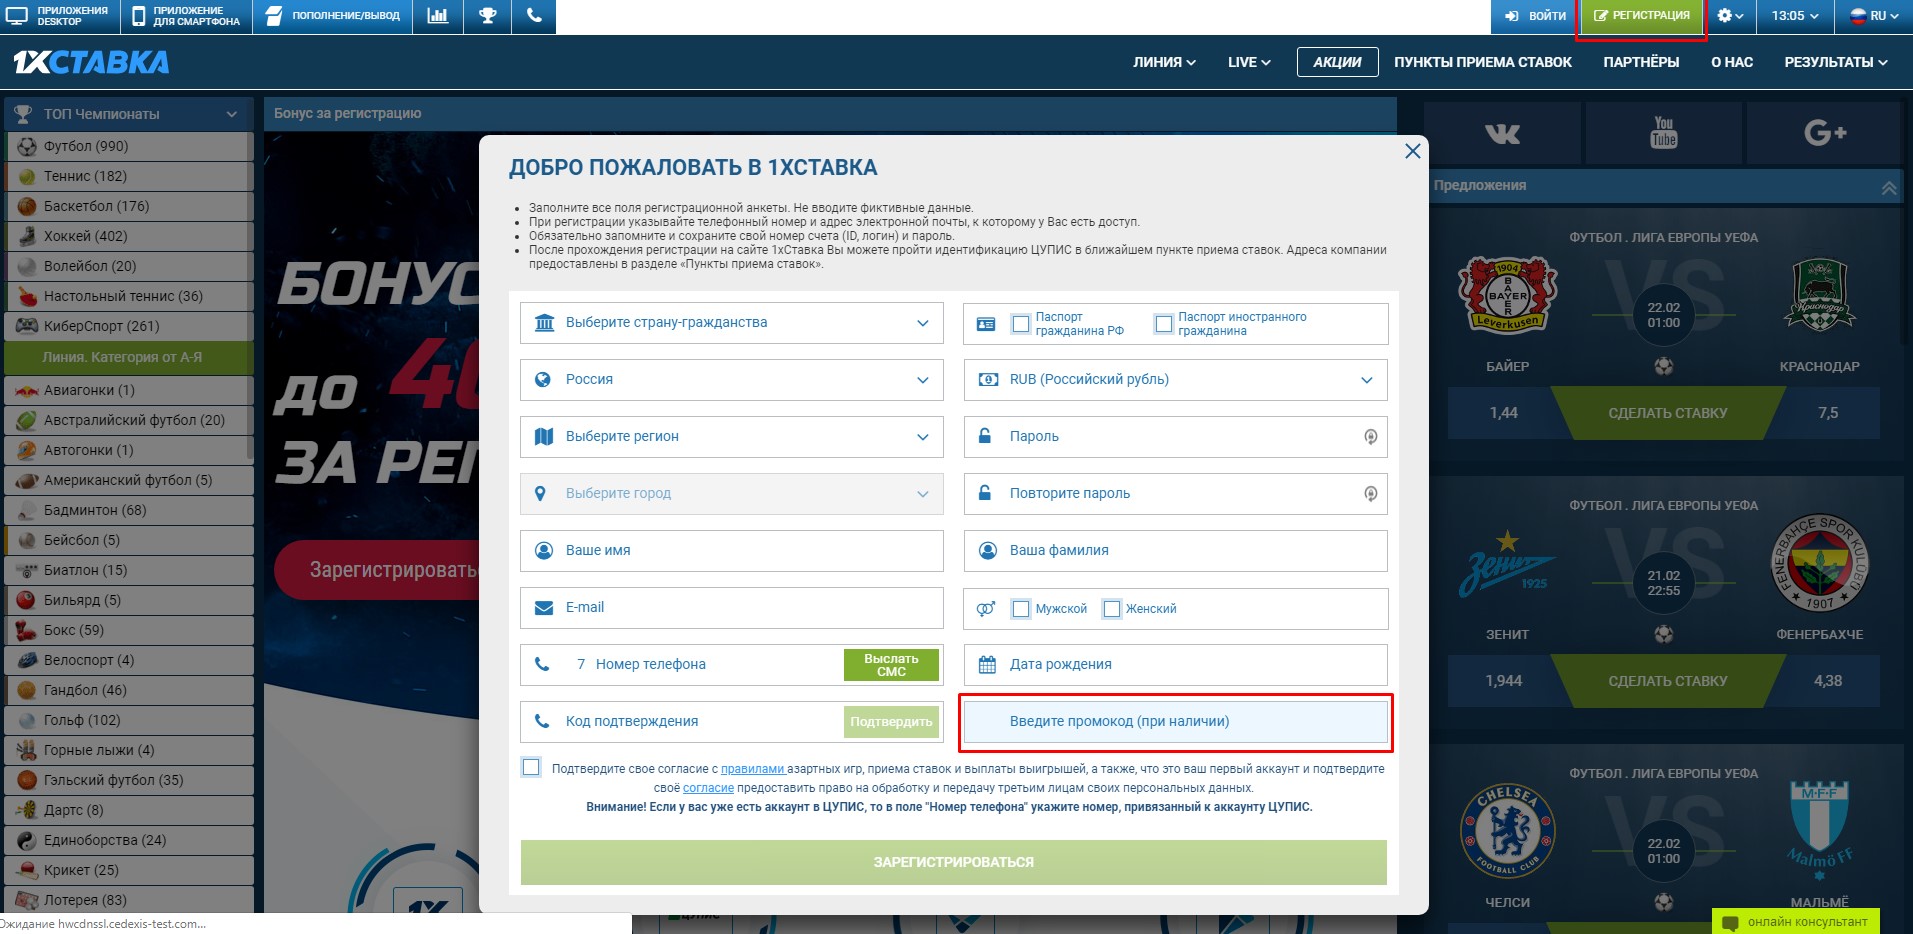
Task: Open ПУНКТЫ ПРИЕМА СТАВОК page
Action: [1483, 62]
